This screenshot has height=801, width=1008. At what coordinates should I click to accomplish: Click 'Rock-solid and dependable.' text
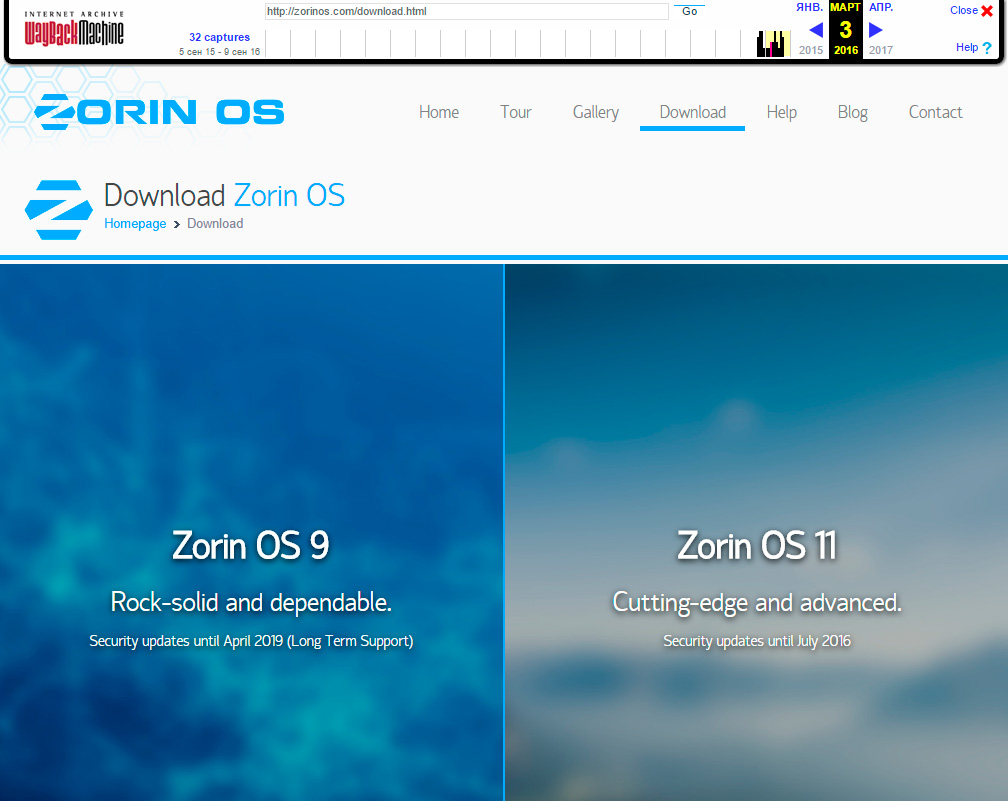(x=251, y=602)
